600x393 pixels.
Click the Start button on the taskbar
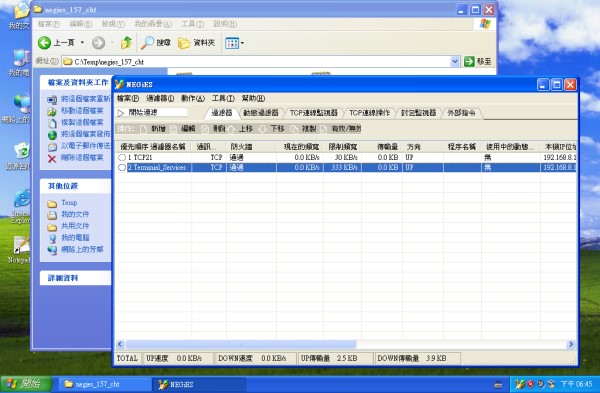(26, 384)
